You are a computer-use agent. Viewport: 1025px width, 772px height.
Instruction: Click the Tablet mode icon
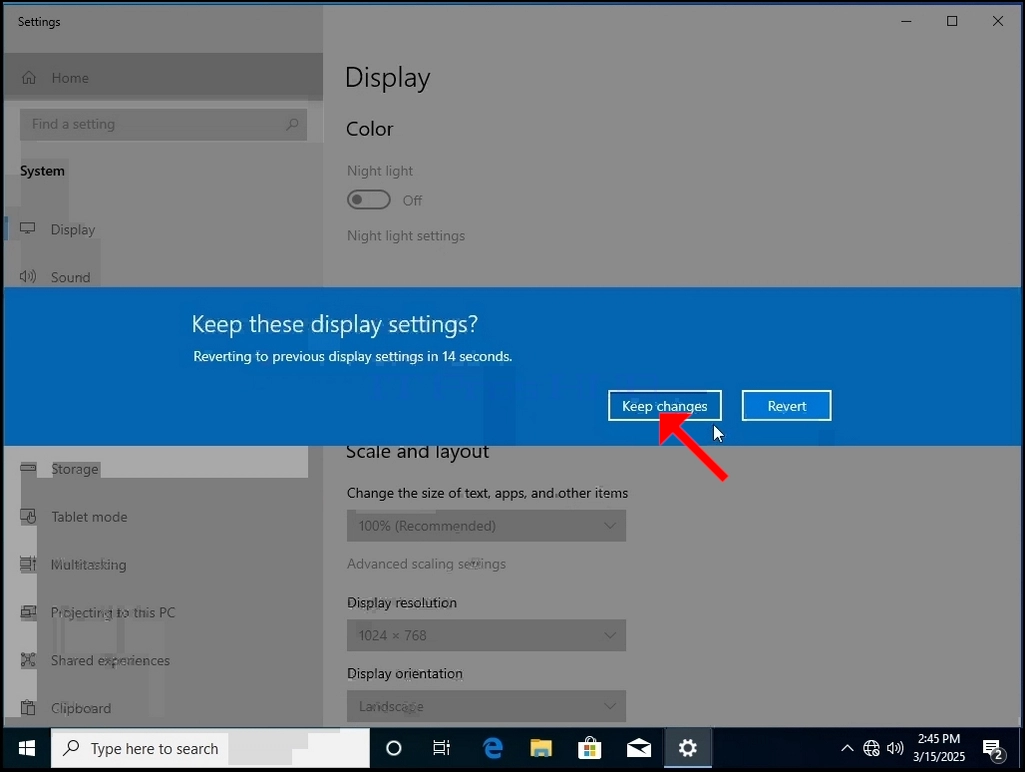(28, 516)
